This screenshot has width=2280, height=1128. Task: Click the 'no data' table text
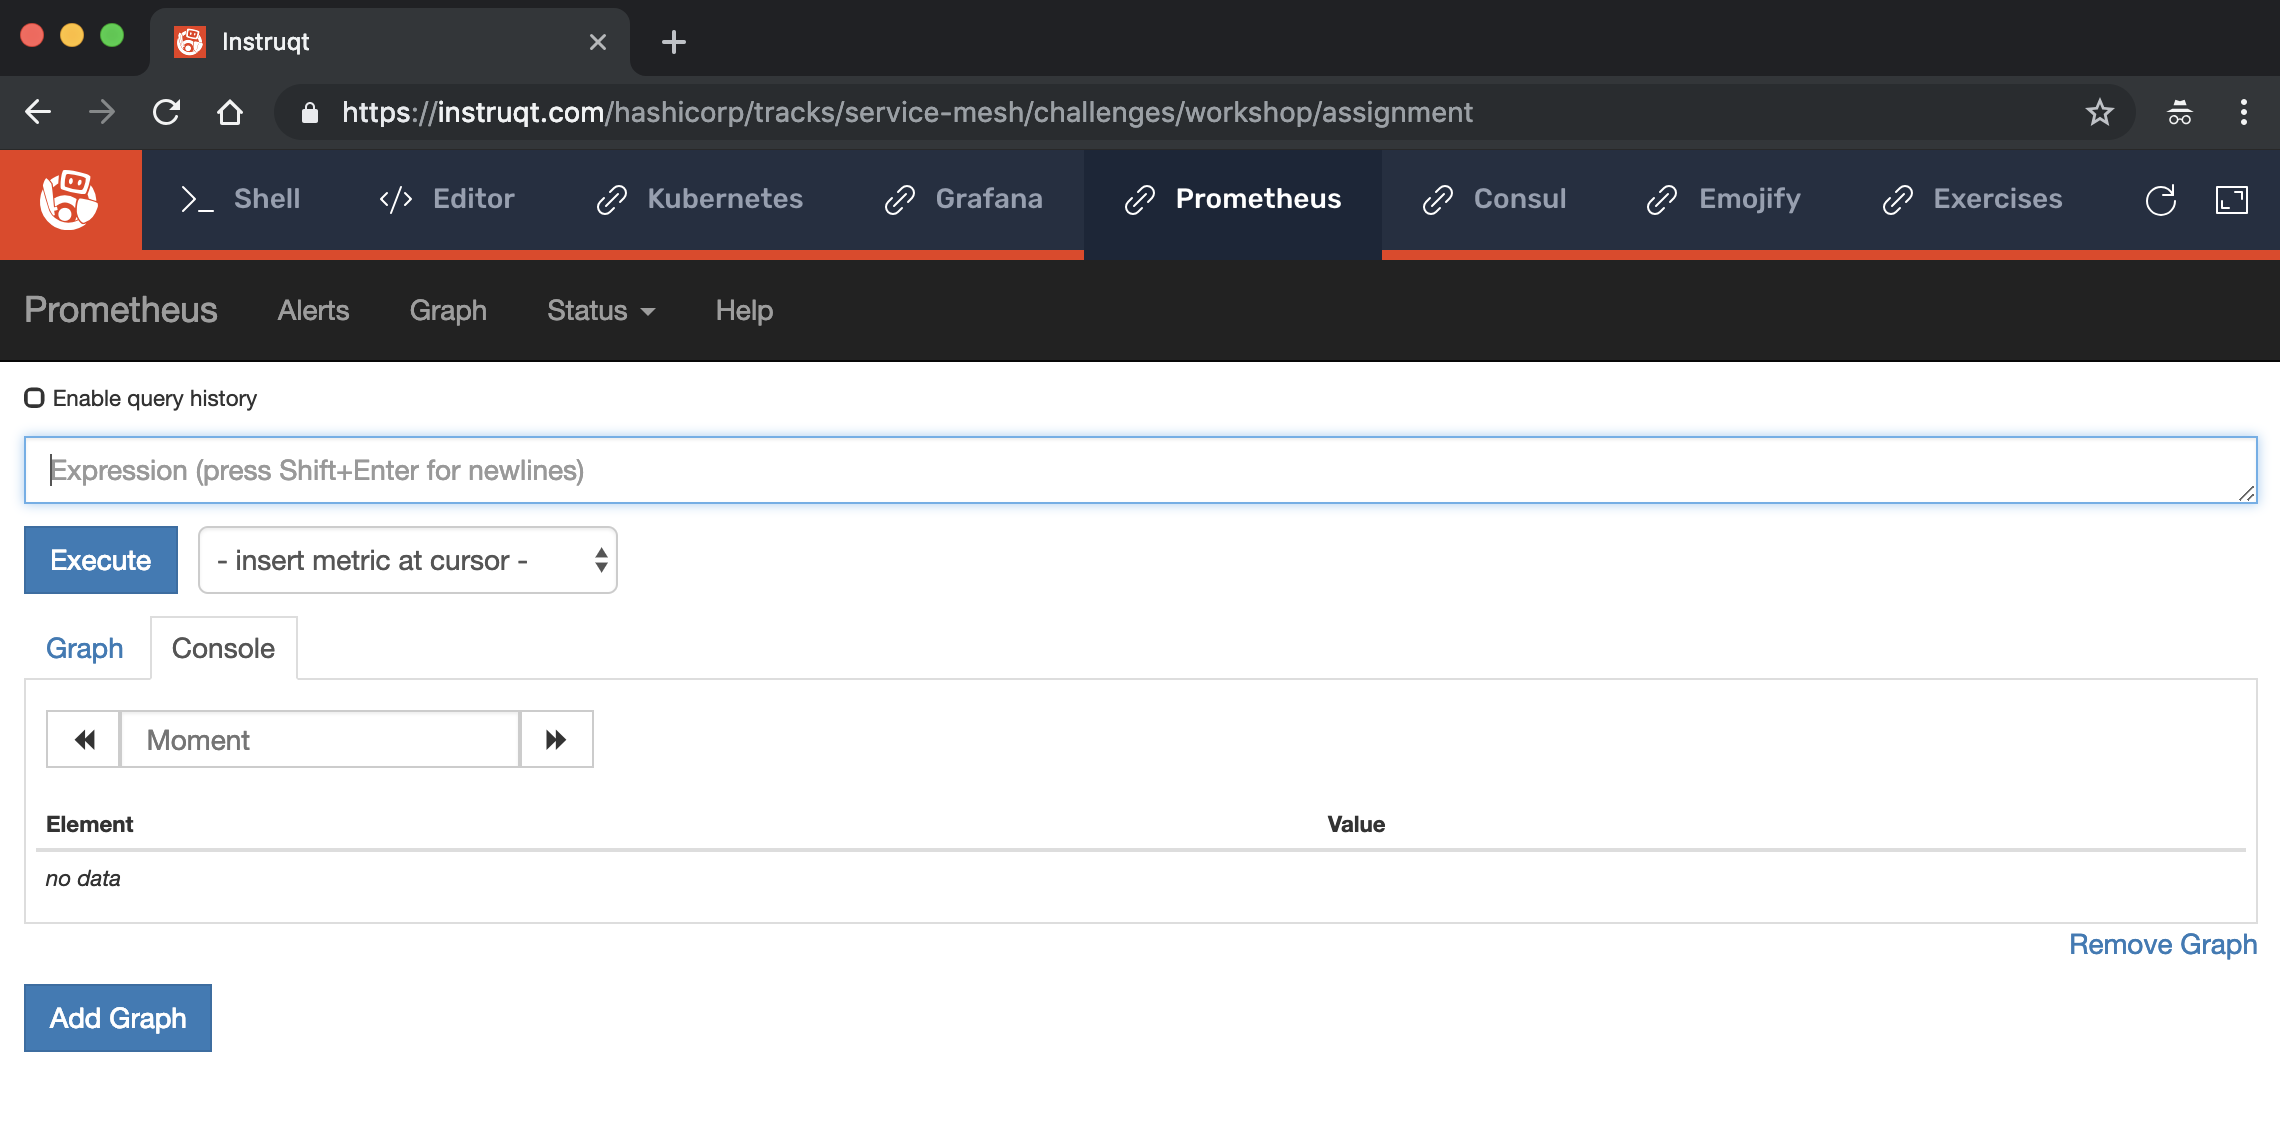83,878
